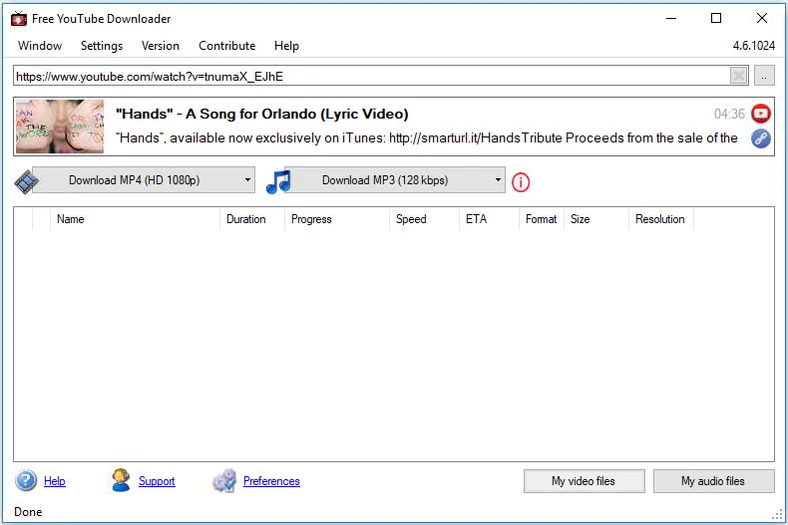The height and width of the screenshot is (525, 788).
Task: Click the blue music notes icon
Action: tap(278, 181)
